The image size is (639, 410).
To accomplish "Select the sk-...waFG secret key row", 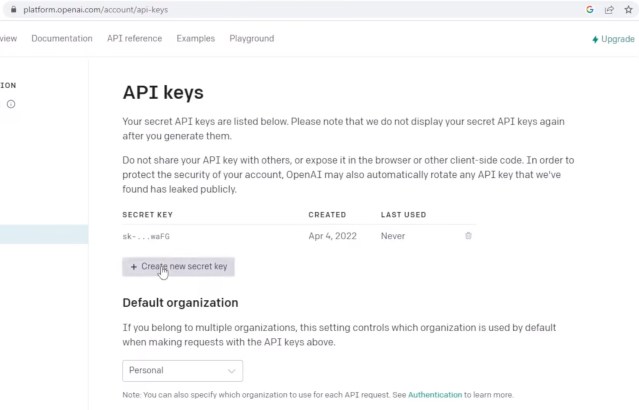I will point(146,236).
